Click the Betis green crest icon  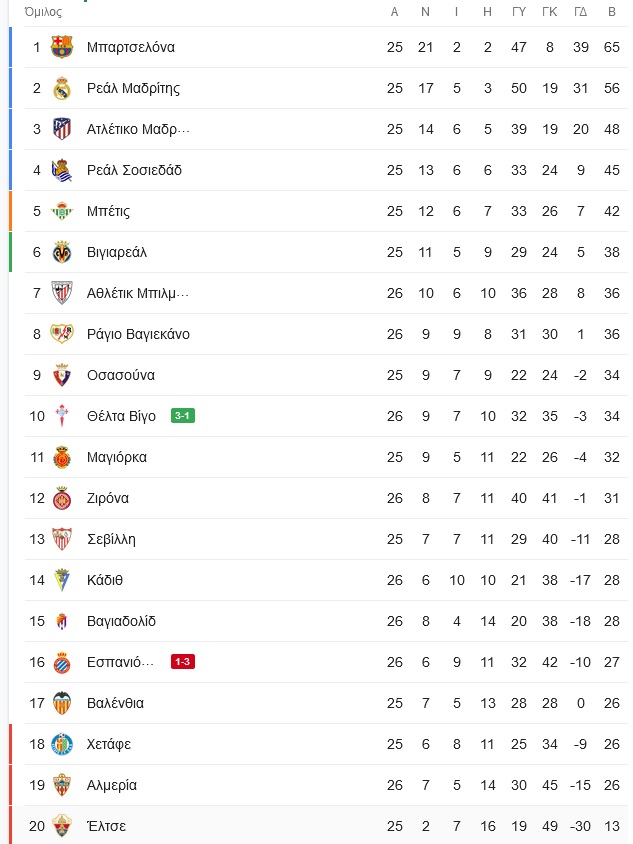(x=62, y=211)
